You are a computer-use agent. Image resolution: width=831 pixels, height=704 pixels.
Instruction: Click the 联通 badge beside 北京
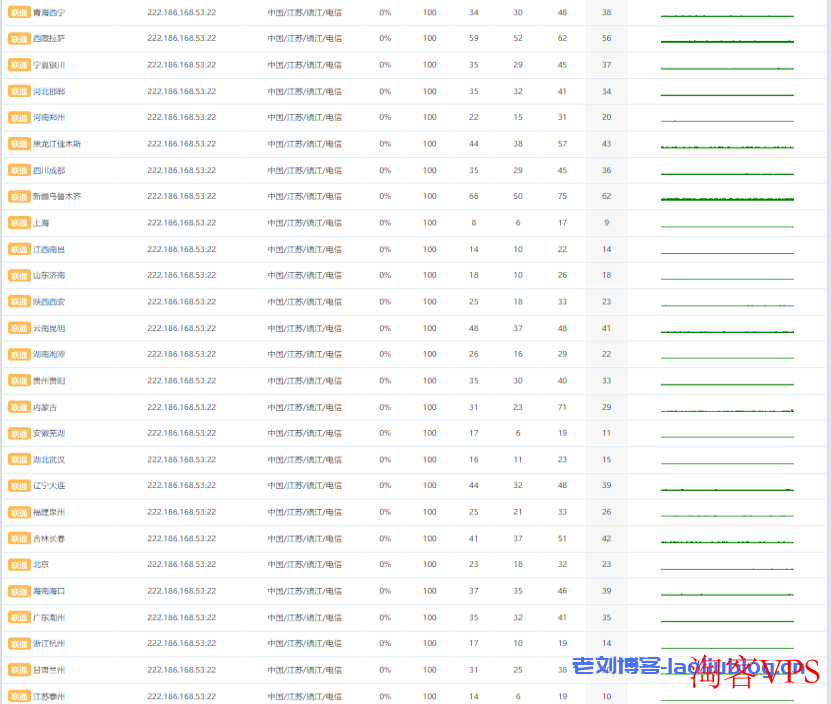click(19, 565)
